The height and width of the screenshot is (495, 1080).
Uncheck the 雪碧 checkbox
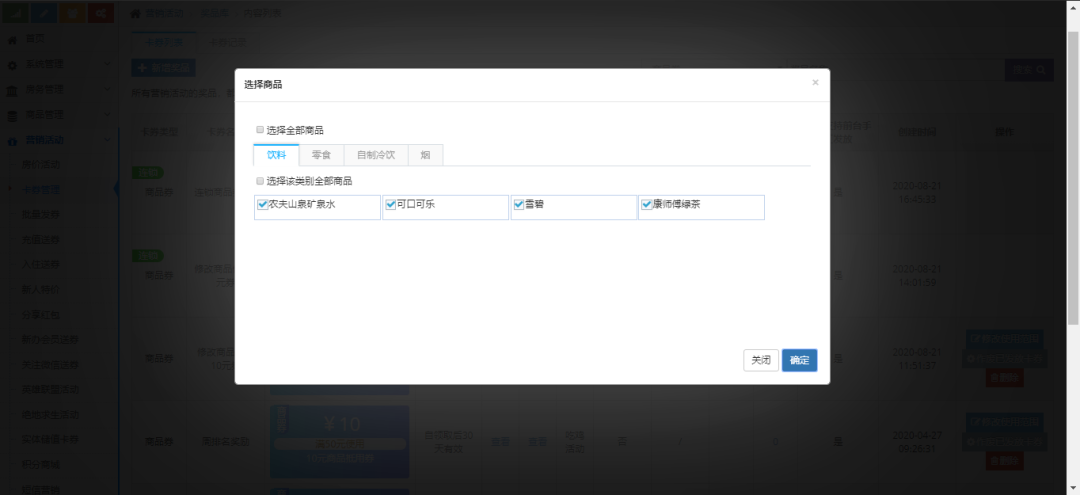coord(519,204)
